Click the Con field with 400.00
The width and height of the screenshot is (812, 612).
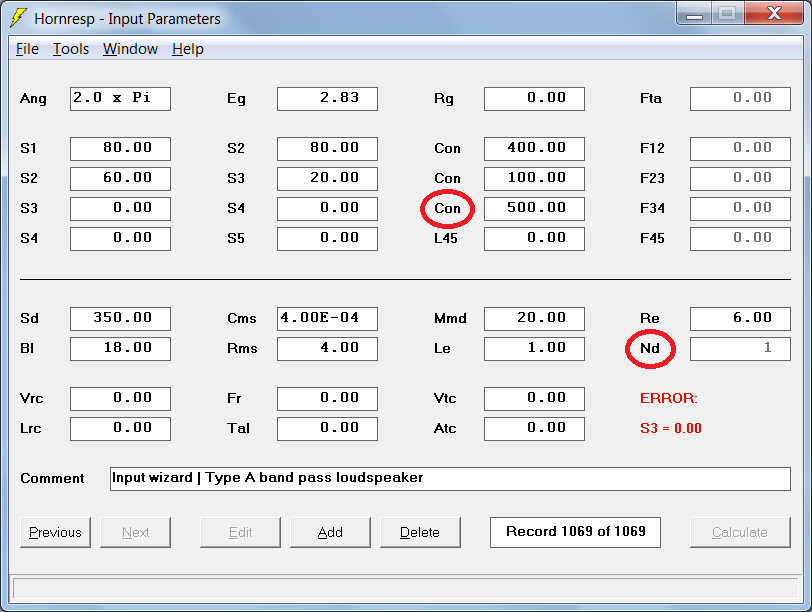(534, 149)
